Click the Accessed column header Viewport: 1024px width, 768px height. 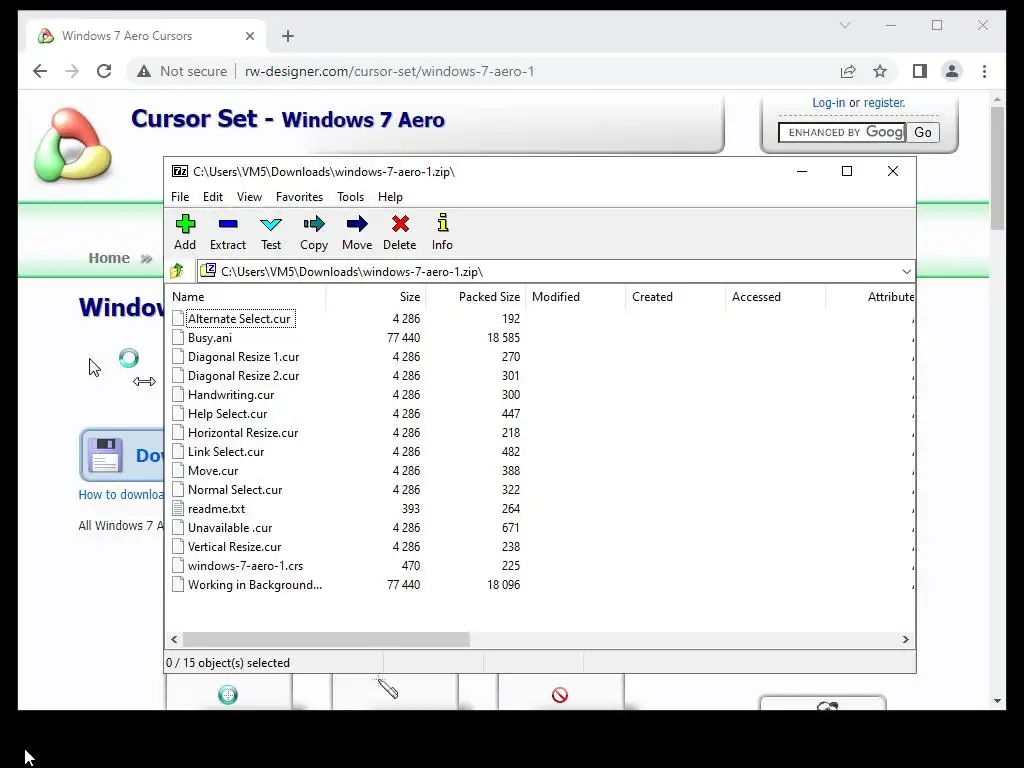coord(775,296)
